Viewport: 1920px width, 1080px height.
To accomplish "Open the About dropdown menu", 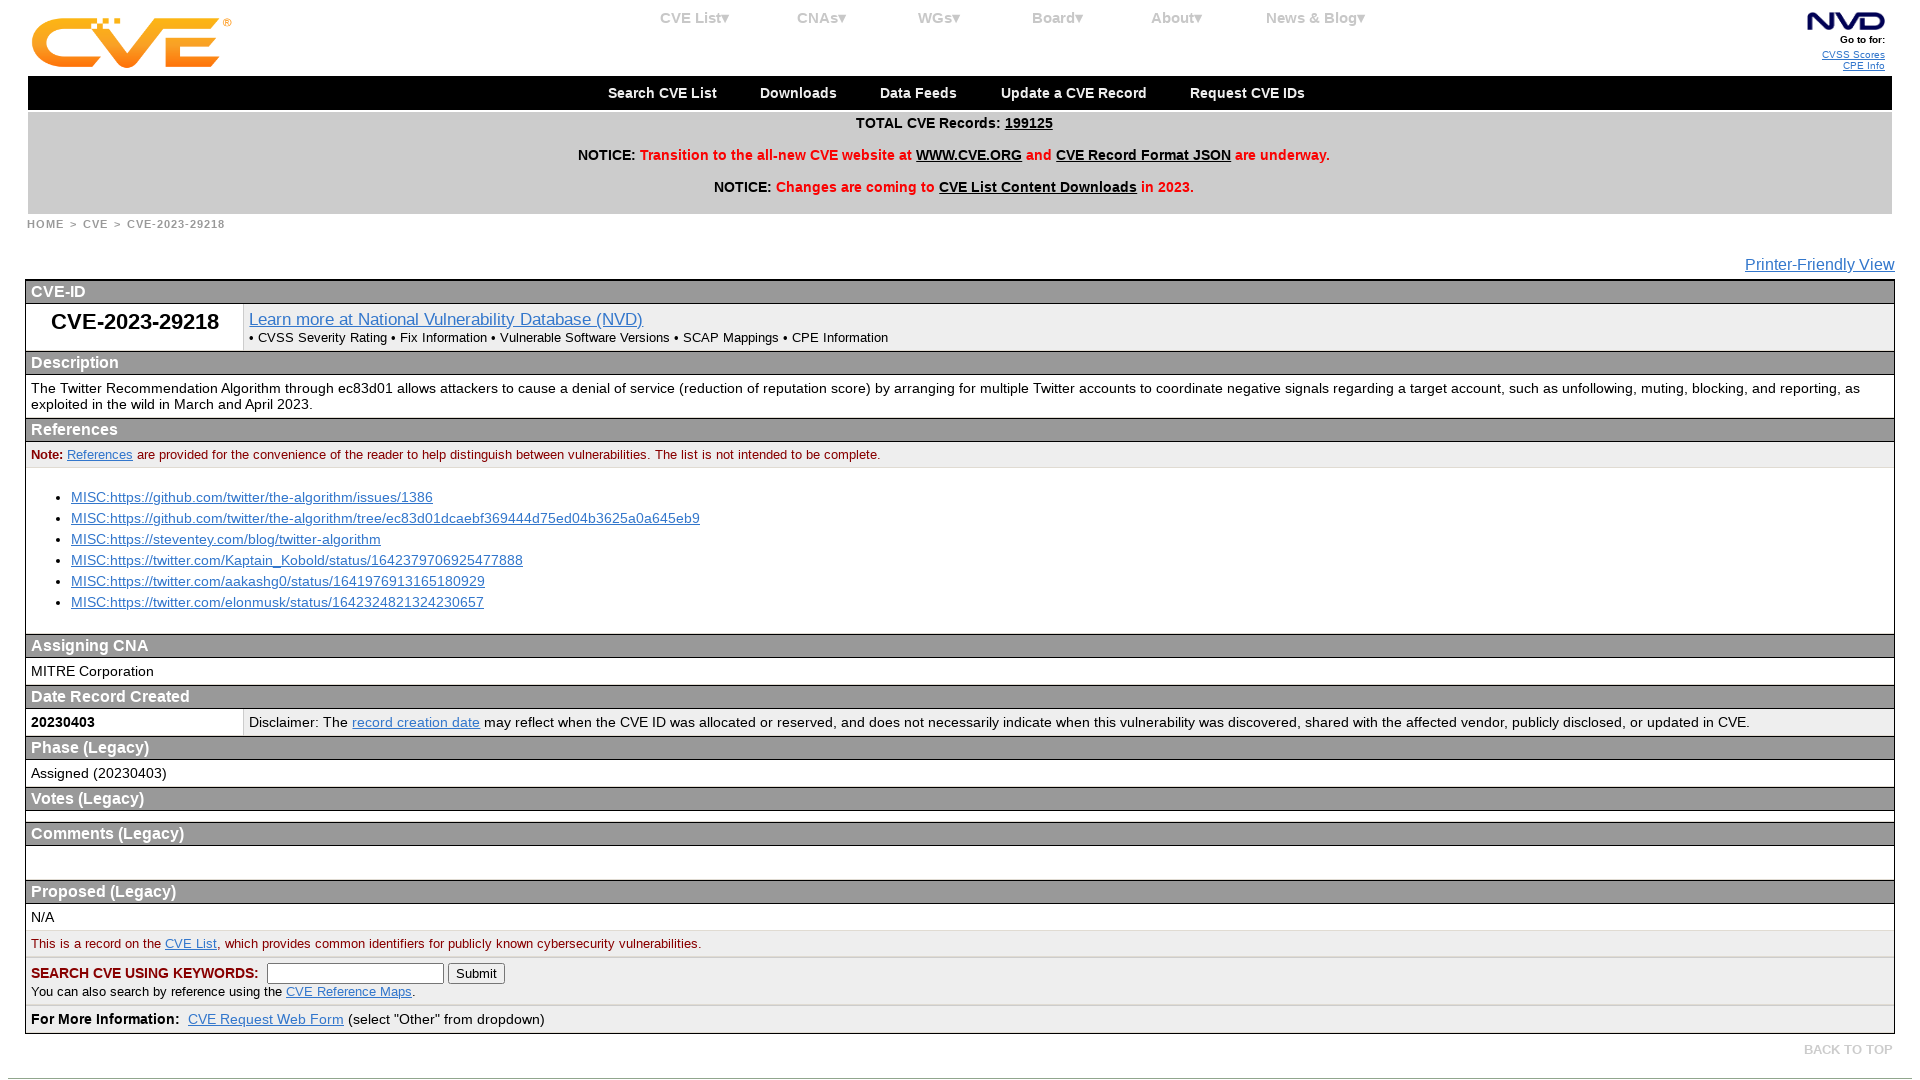I will pos(1176,18).
